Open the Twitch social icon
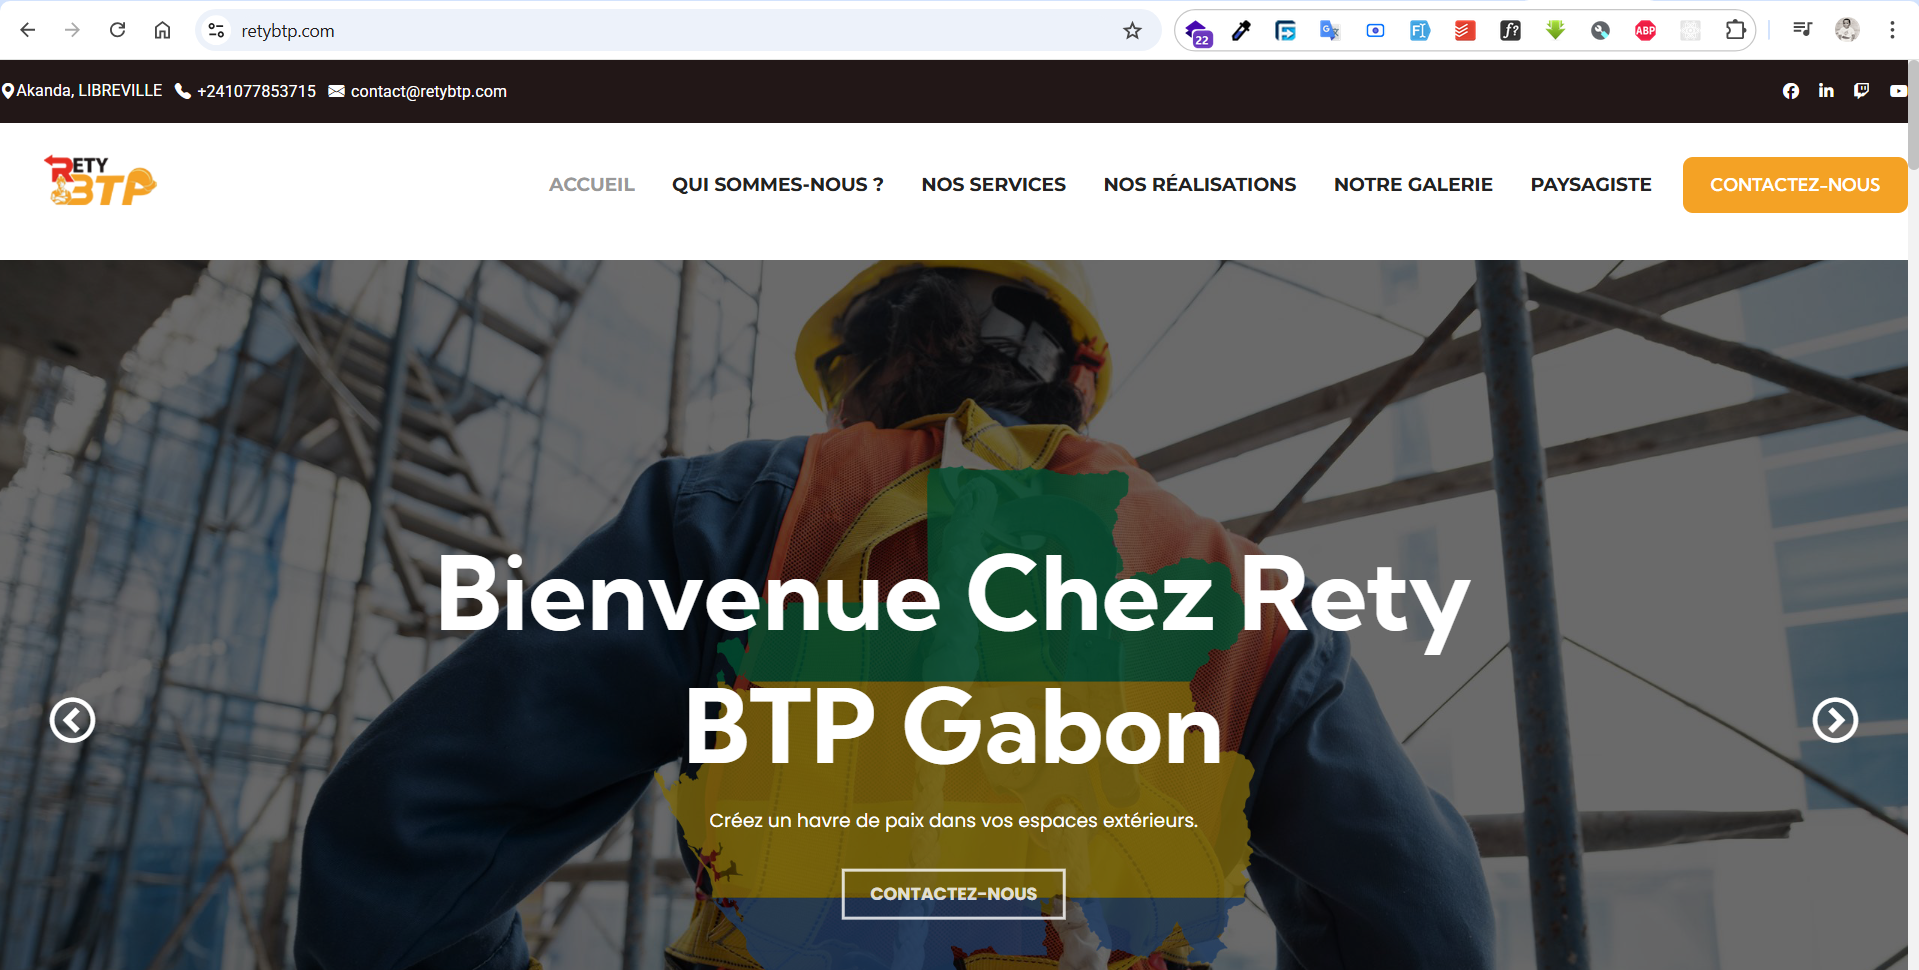This screenshot has width=1919, height=970. [x=1861, y=91]
